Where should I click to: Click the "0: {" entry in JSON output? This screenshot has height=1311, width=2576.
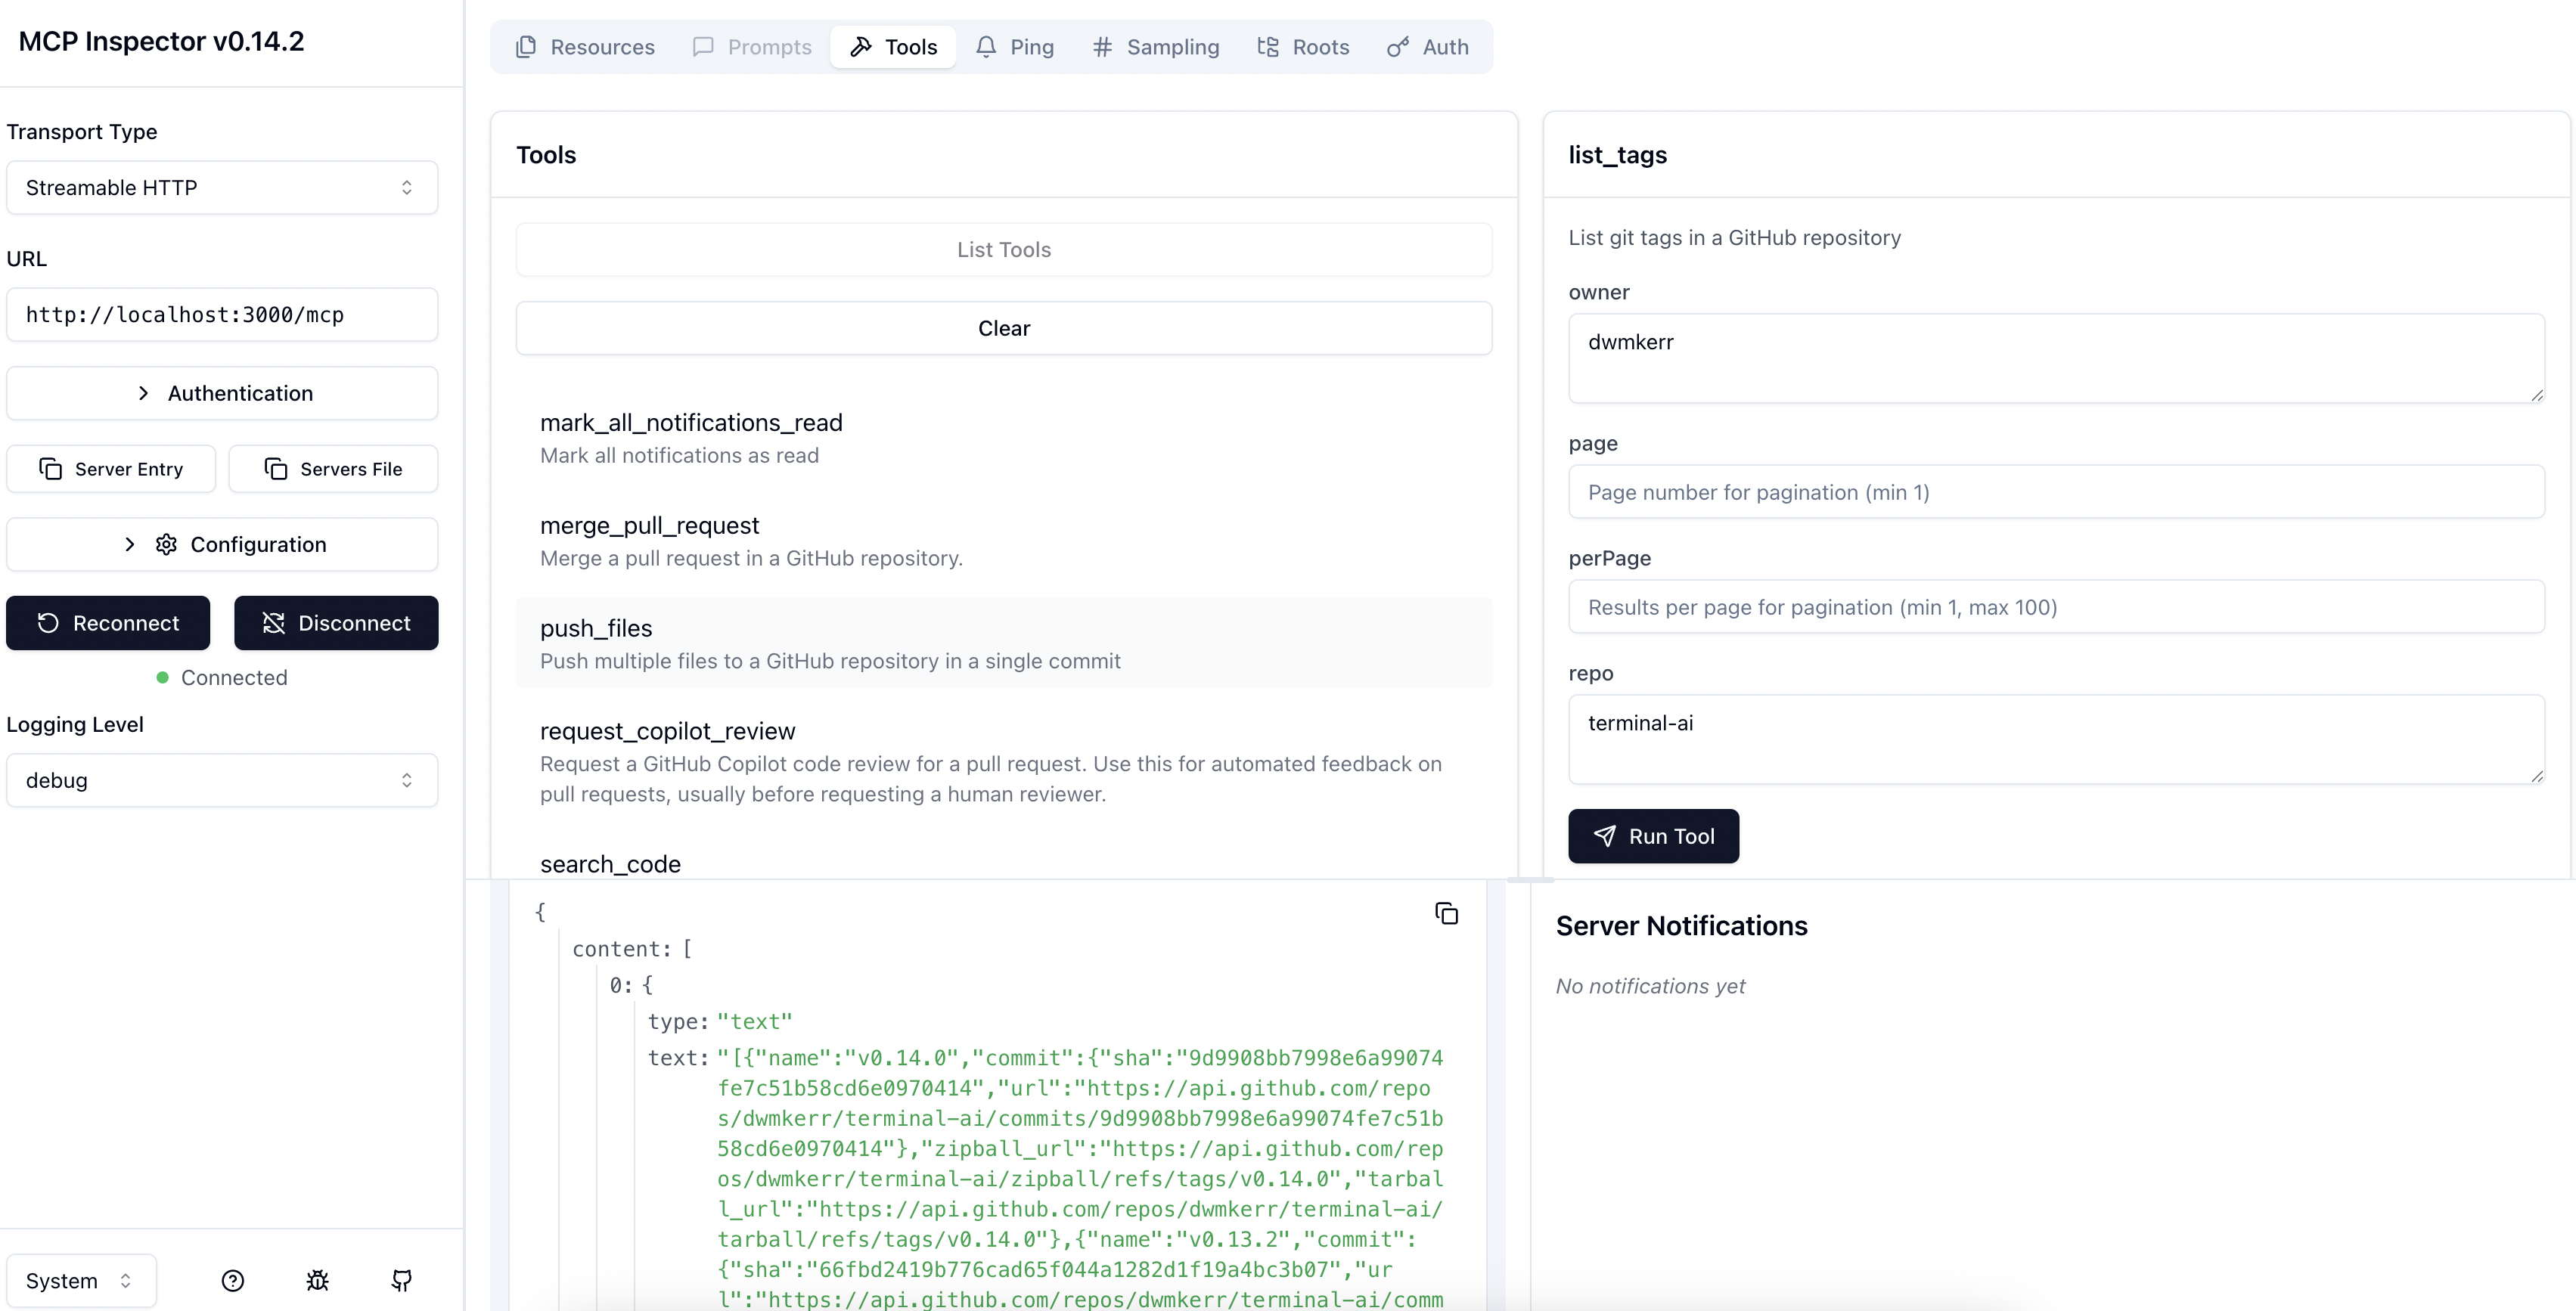pyautogui.click(x=631, y=985)
